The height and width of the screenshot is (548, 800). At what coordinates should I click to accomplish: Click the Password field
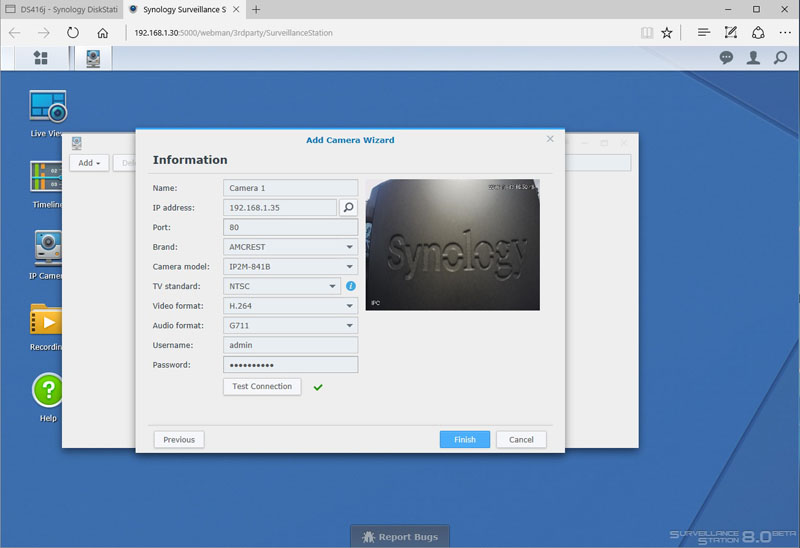click(290, 365)
